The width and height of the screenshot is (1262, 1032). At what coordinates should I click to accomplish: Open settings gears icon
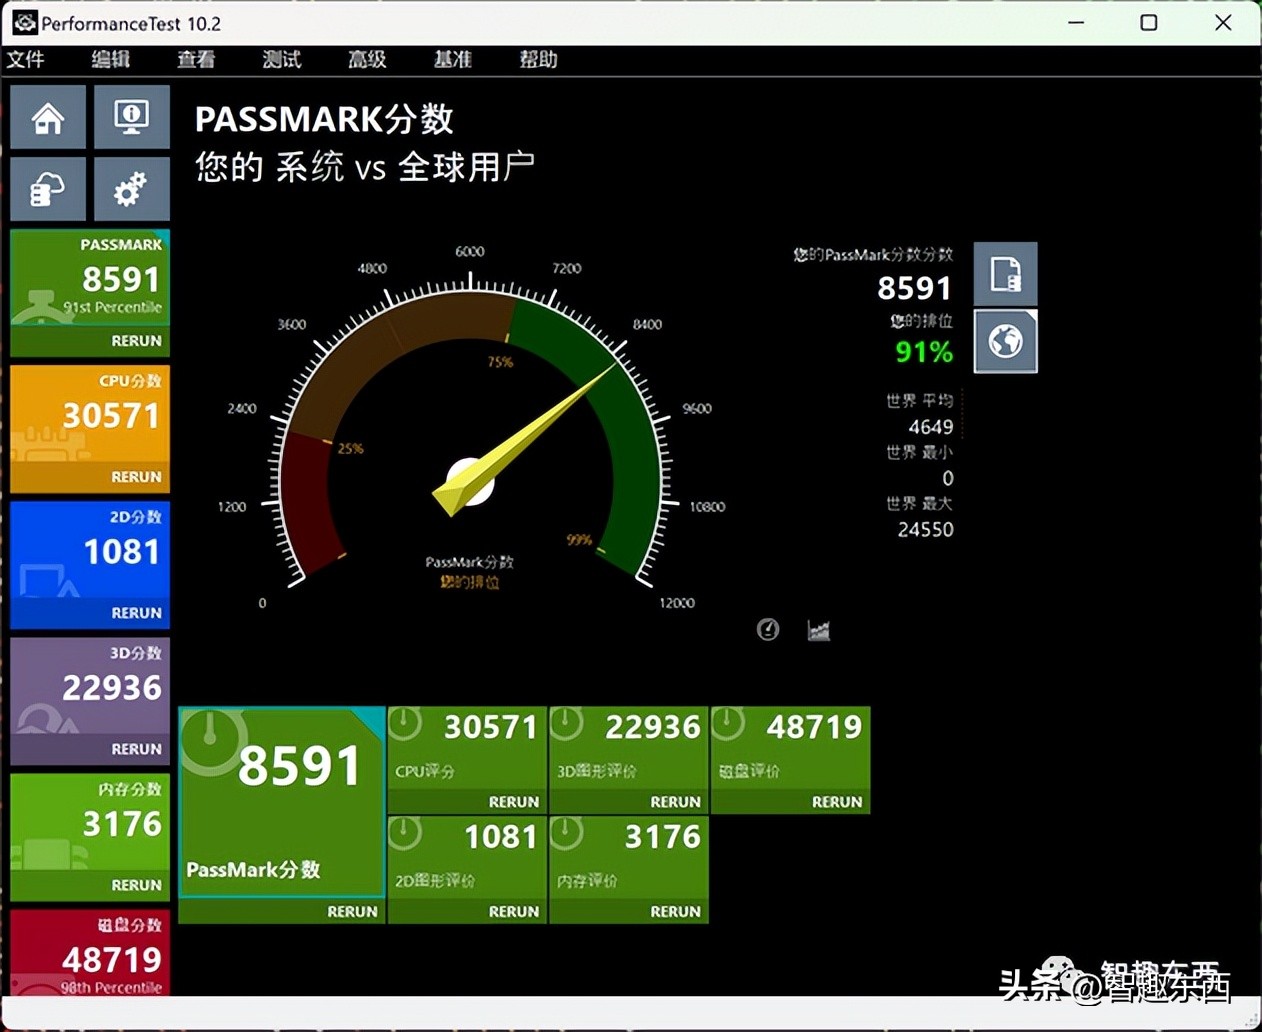coord(131,189)
